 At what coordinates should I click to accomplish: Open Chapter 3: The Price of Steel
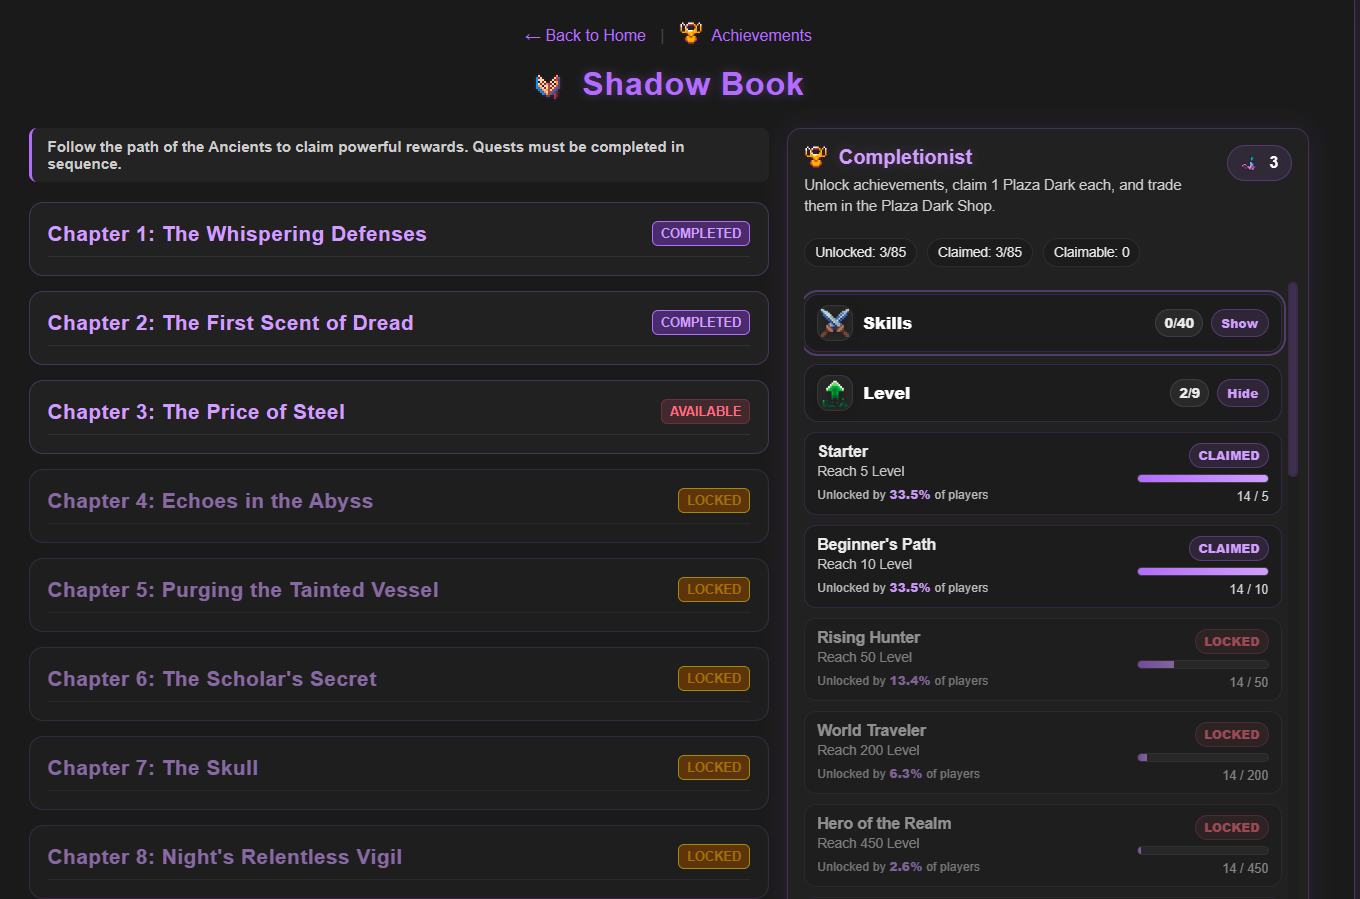tap(196, 412)
